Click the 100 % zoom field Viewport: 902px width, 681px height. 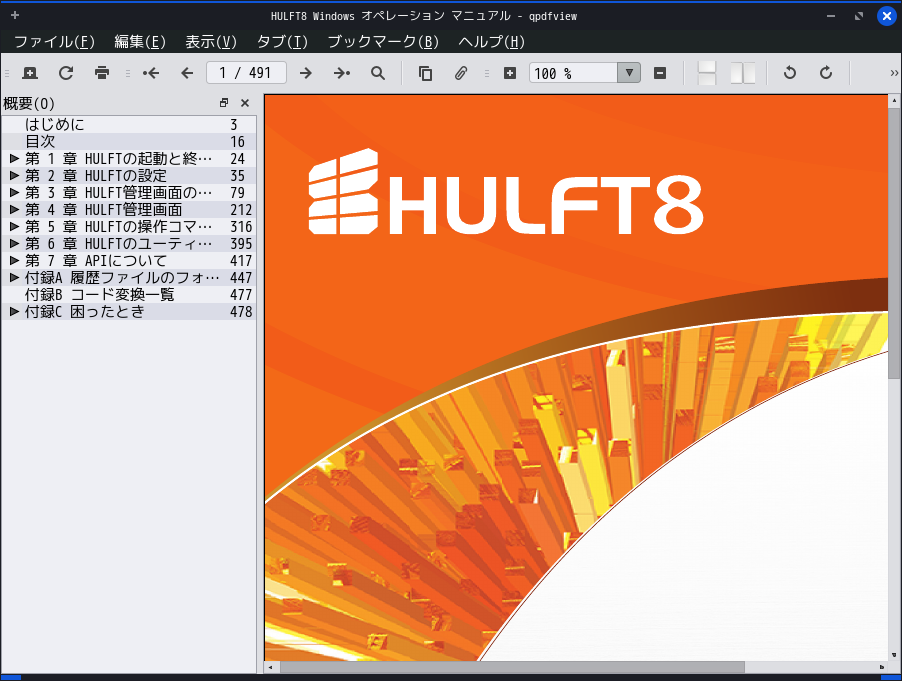pyautogui.click(x=574, y=73)
